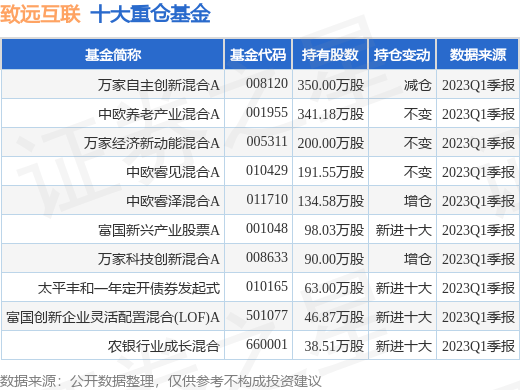Click the 基金简称 column header
This screenshot has height=390, width=520.
tap(113, 55)
